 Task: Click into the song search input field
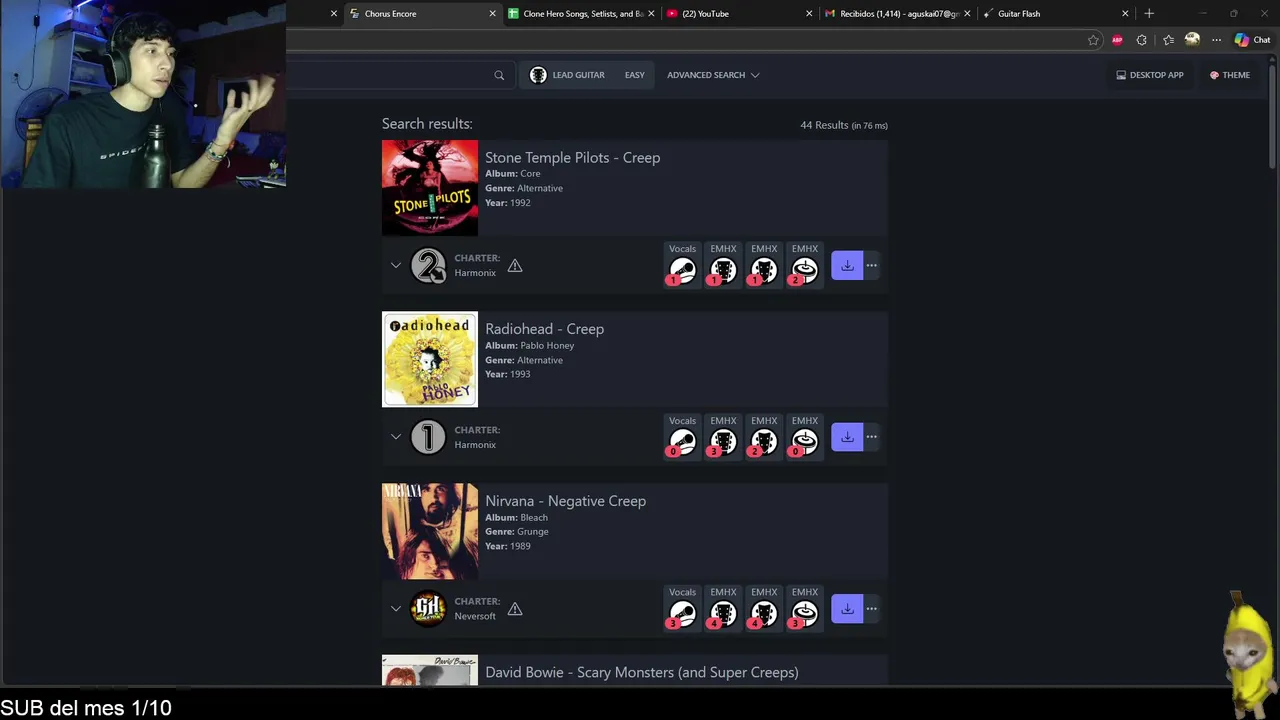(x=390, y=75)
